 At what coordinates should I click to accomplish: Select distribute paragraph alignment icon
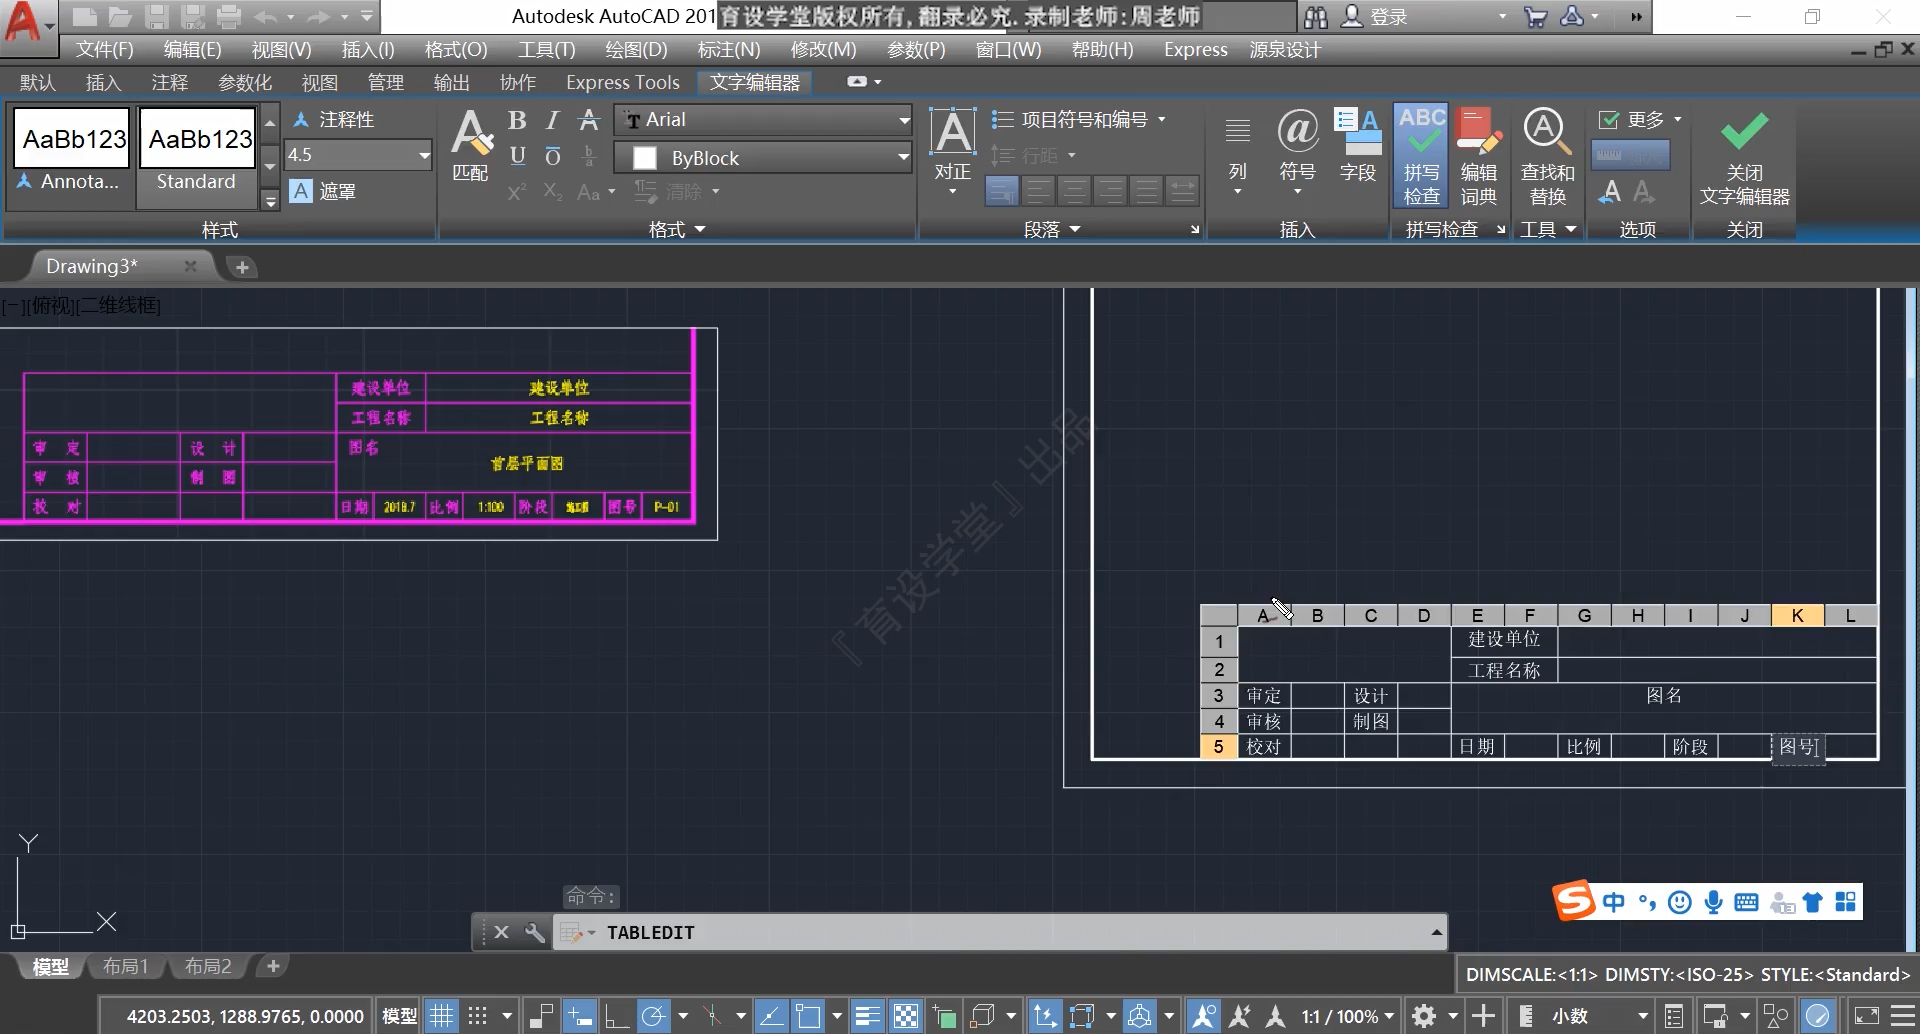pyautogui.click(x=1182, y=191)
